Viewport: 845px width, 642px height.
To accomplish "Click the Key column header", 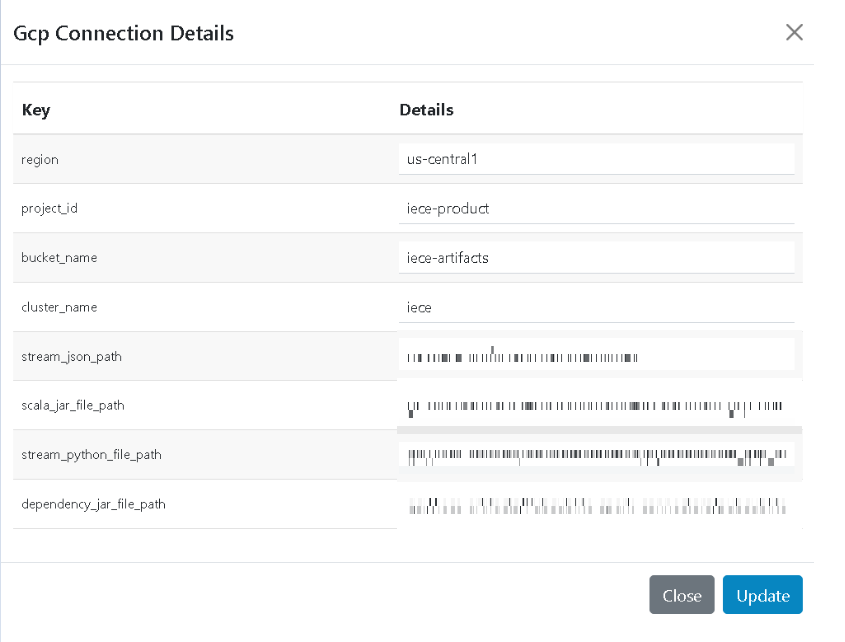I will tap(36, 110).
